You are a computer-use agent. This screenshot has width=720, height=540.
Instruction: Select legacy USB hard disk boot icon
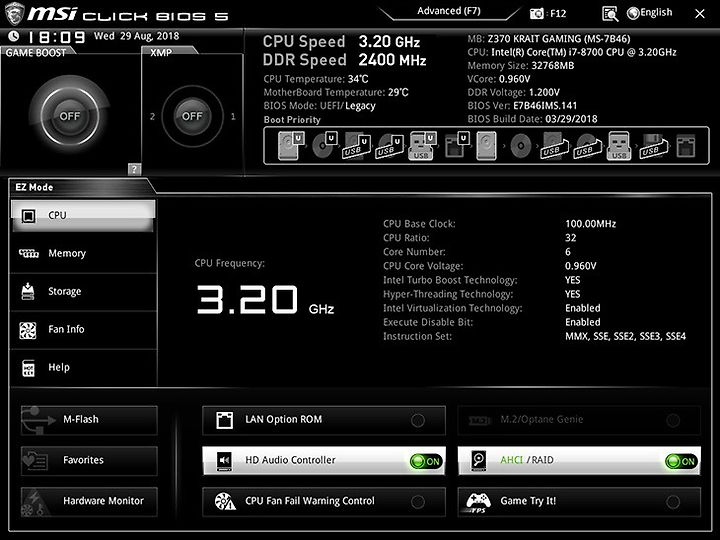pos(554,146)
